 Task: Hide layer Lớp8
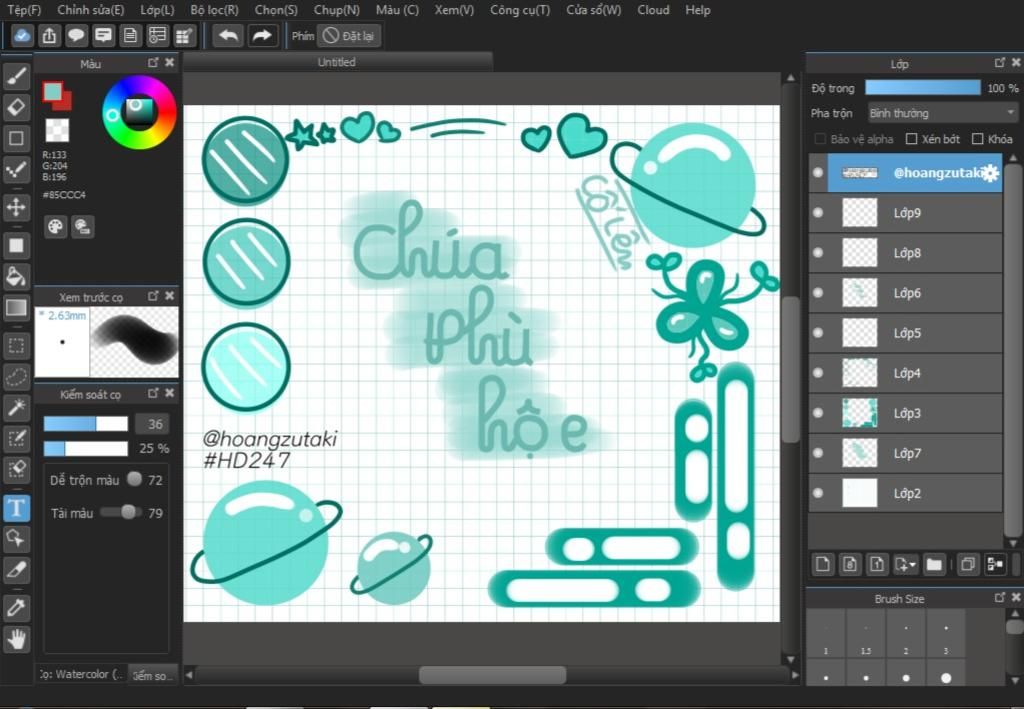pos(818,253)
